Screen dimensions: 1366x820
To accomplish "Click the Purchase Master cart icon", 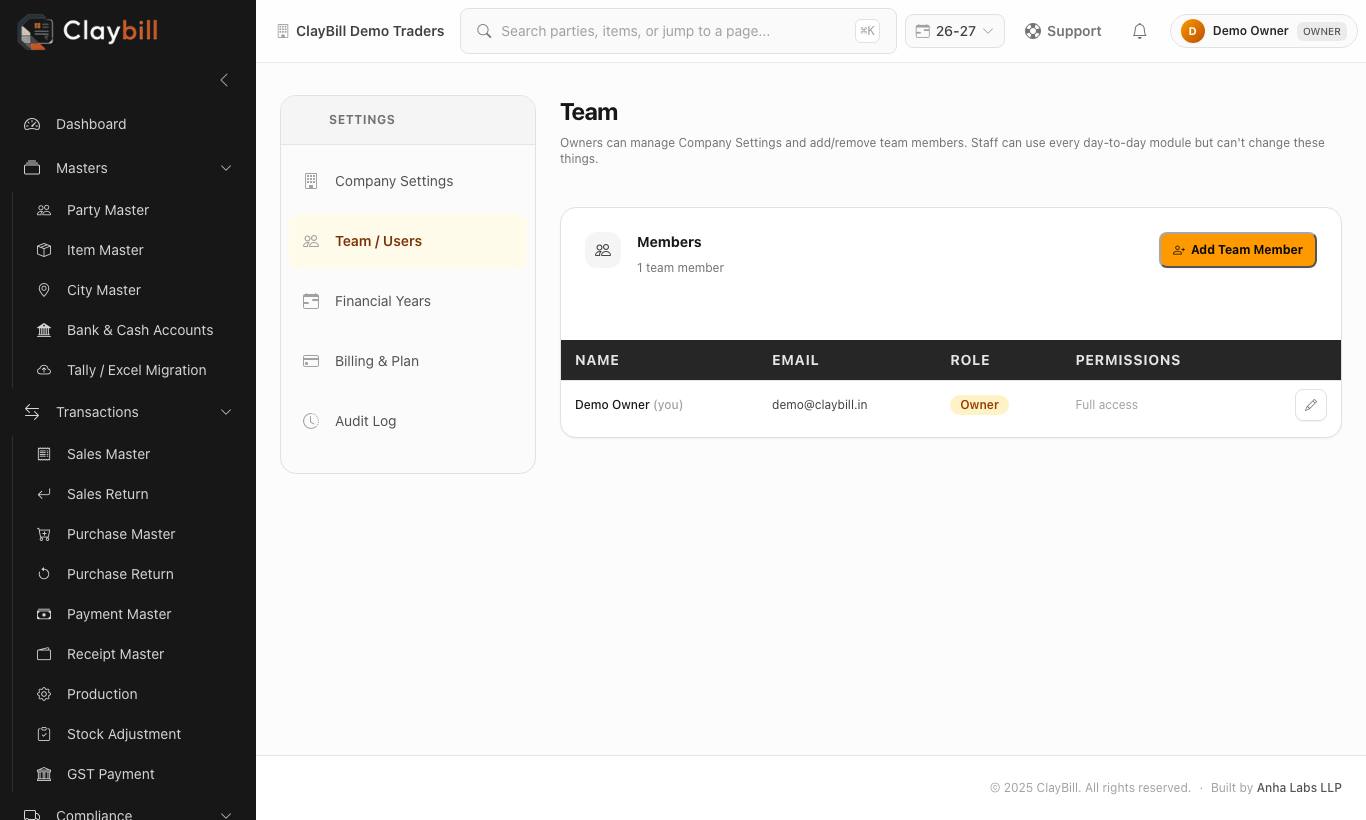I will (x=44, y=534).
